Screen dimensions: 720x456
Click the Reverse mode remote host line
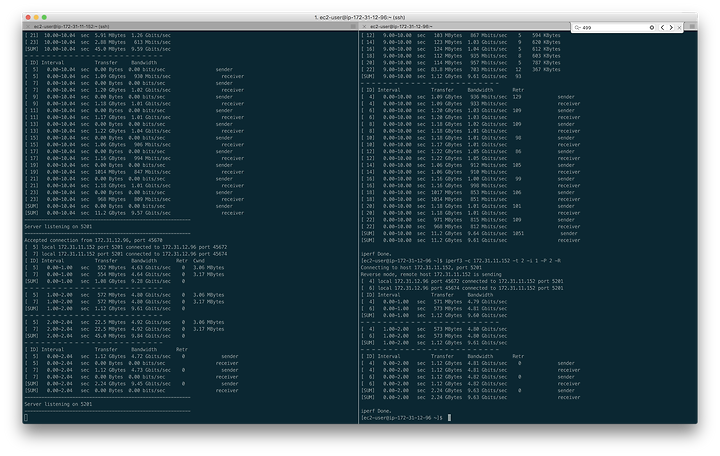(431, 275)
